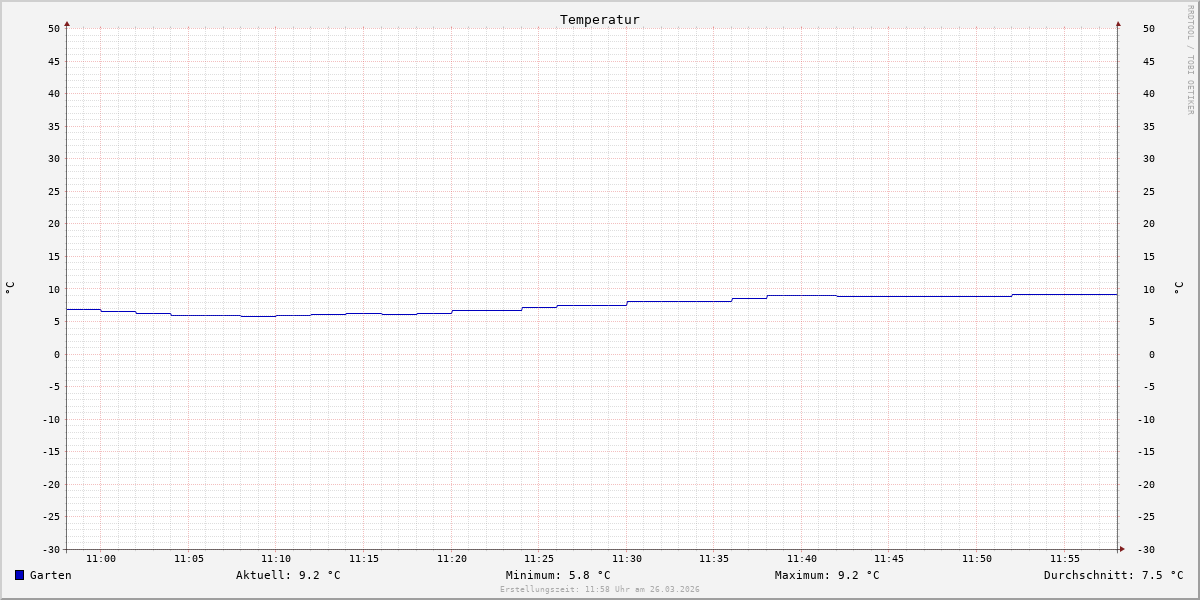Select the Maximum: 9.2 °C reading
The image size is (1200, 600).
pyautogui.click(x=827, y=575)
